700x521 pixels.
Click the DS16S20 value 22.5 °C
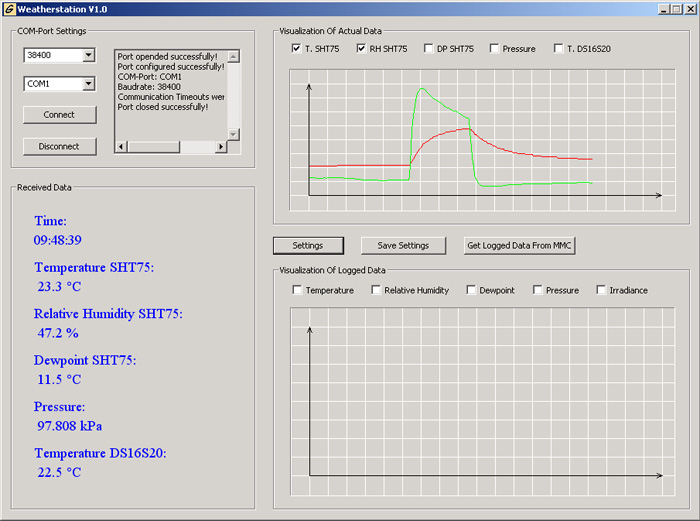click(59, 472)
